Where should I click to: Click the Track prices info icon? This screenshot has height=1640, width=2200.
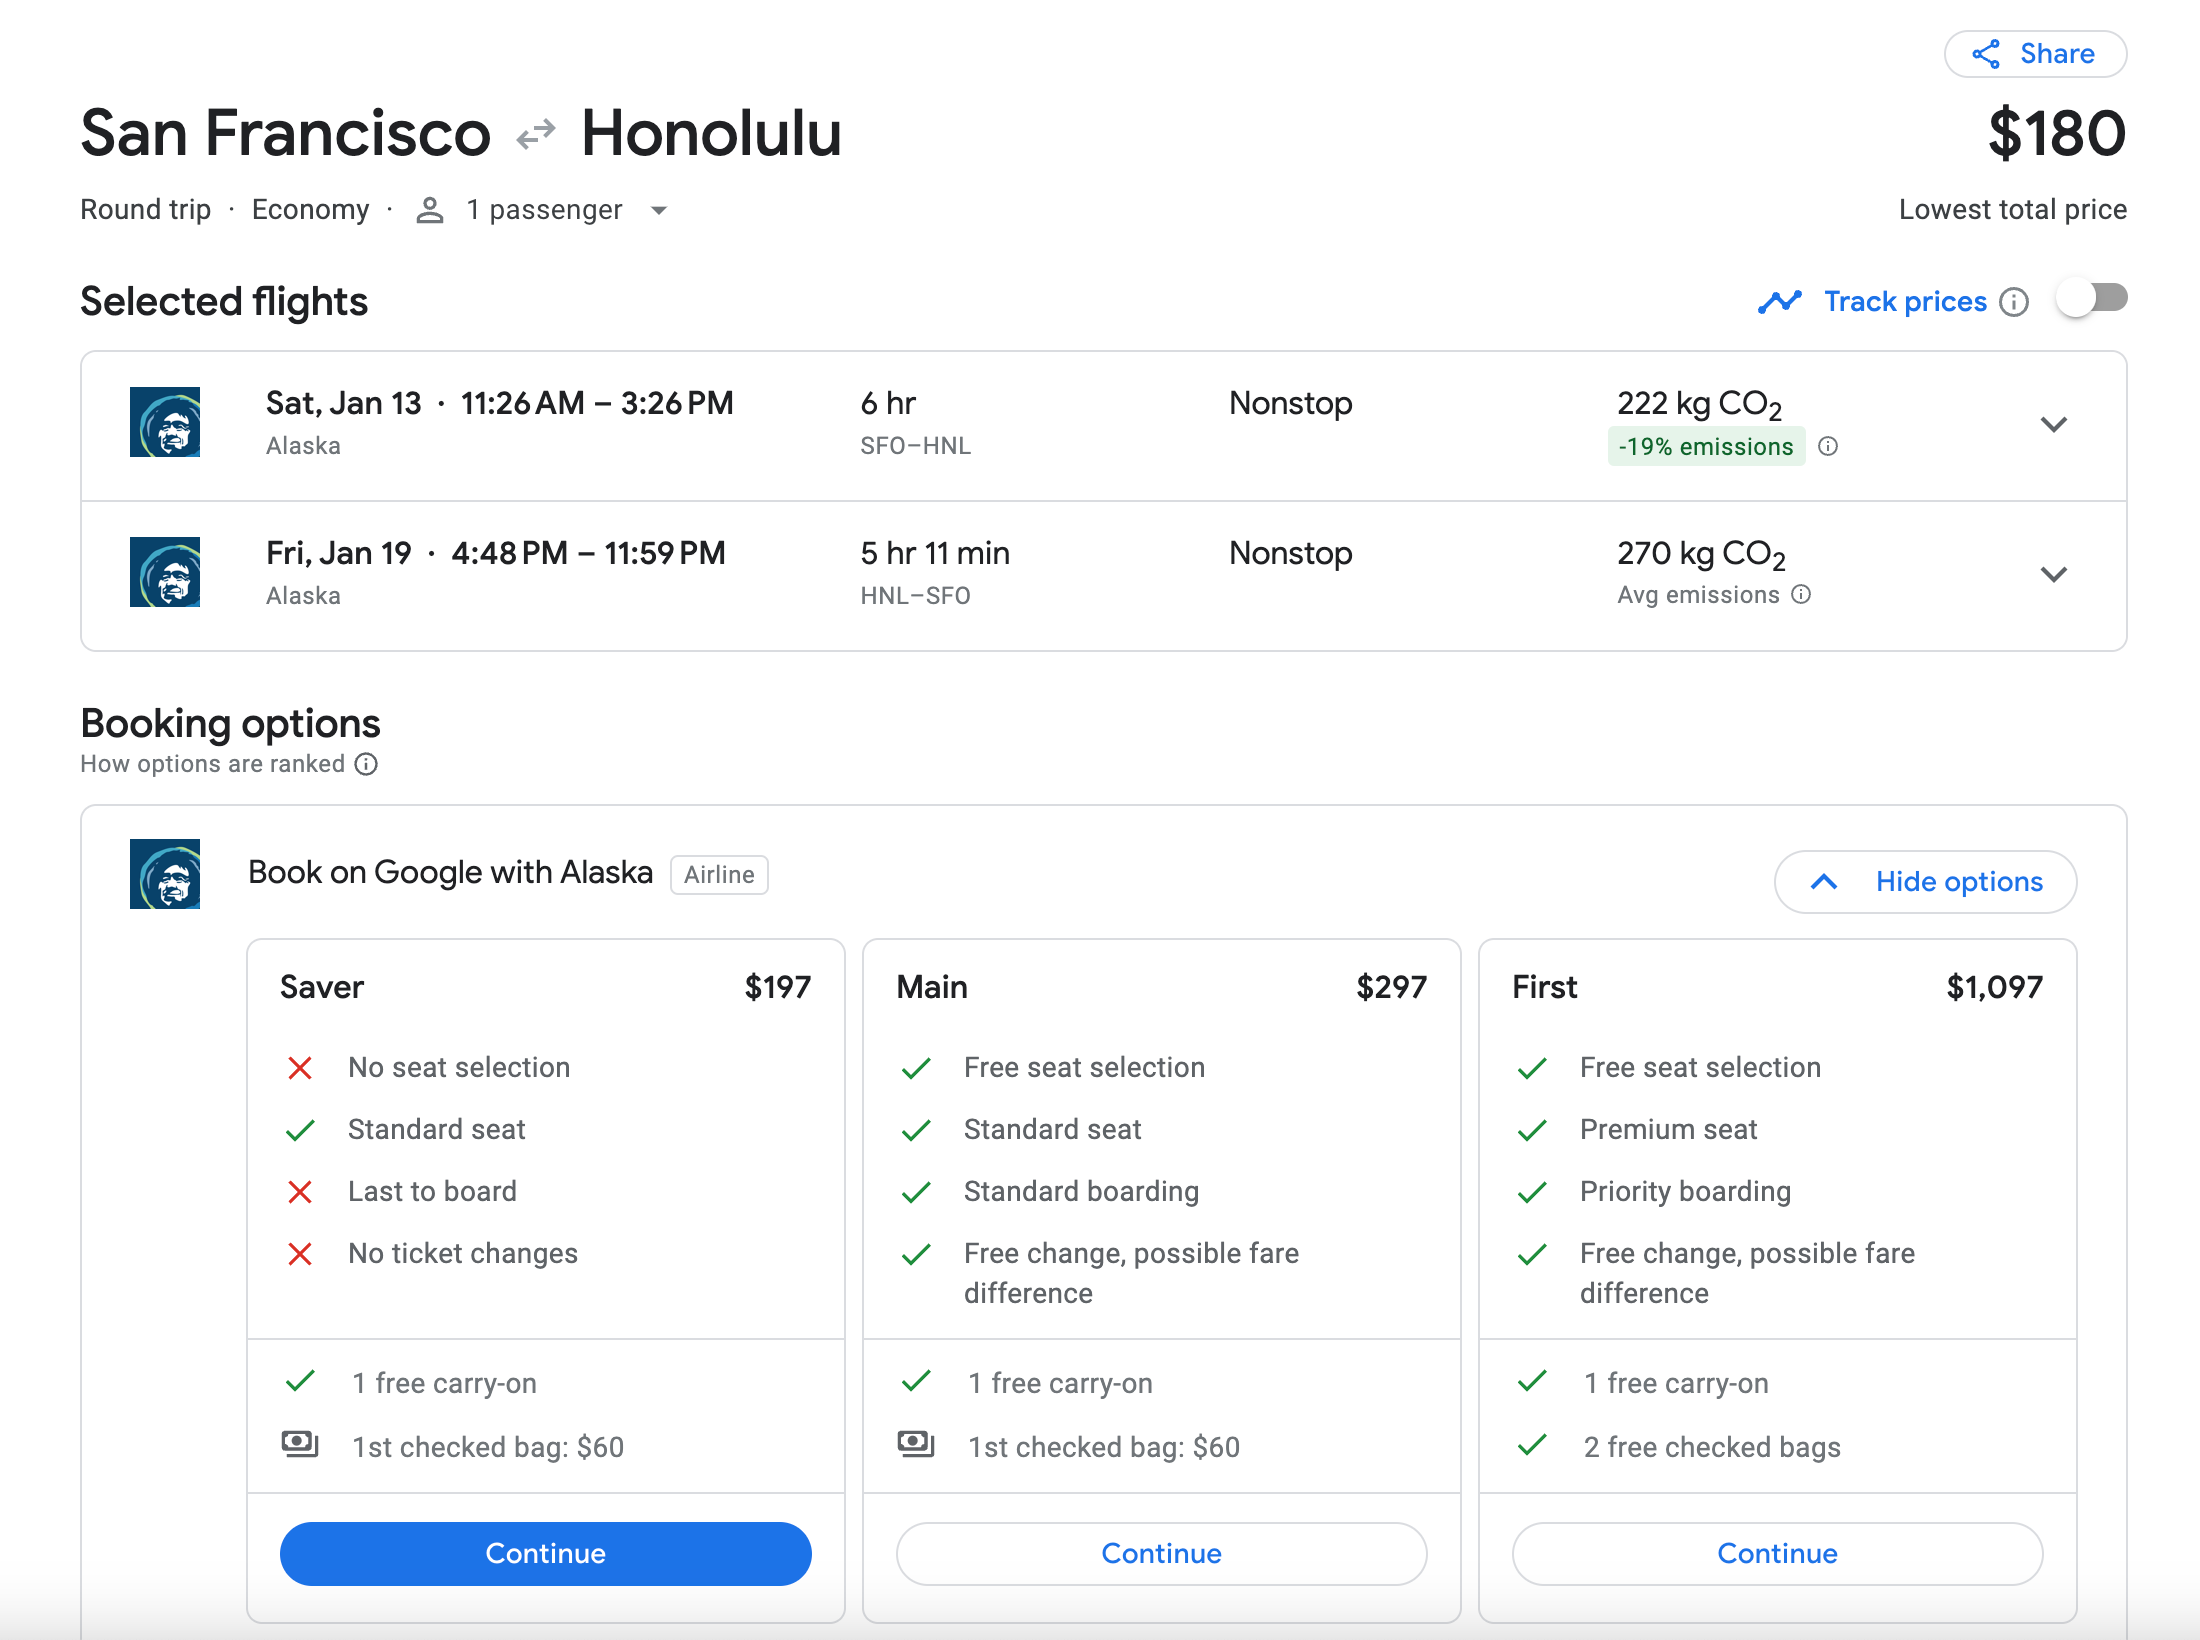click(2014, 302)
